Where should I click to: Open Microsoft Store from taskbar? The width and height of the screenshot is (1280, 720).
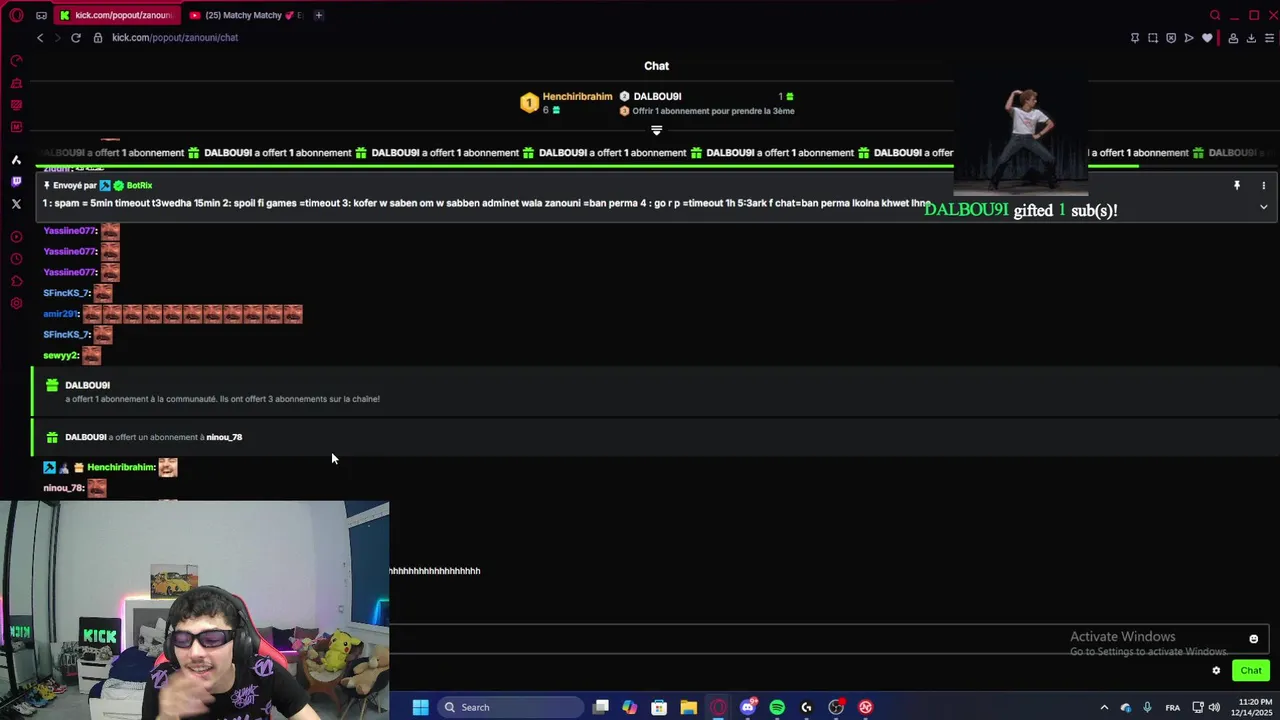pyautogui.click(x=659, y=707)
